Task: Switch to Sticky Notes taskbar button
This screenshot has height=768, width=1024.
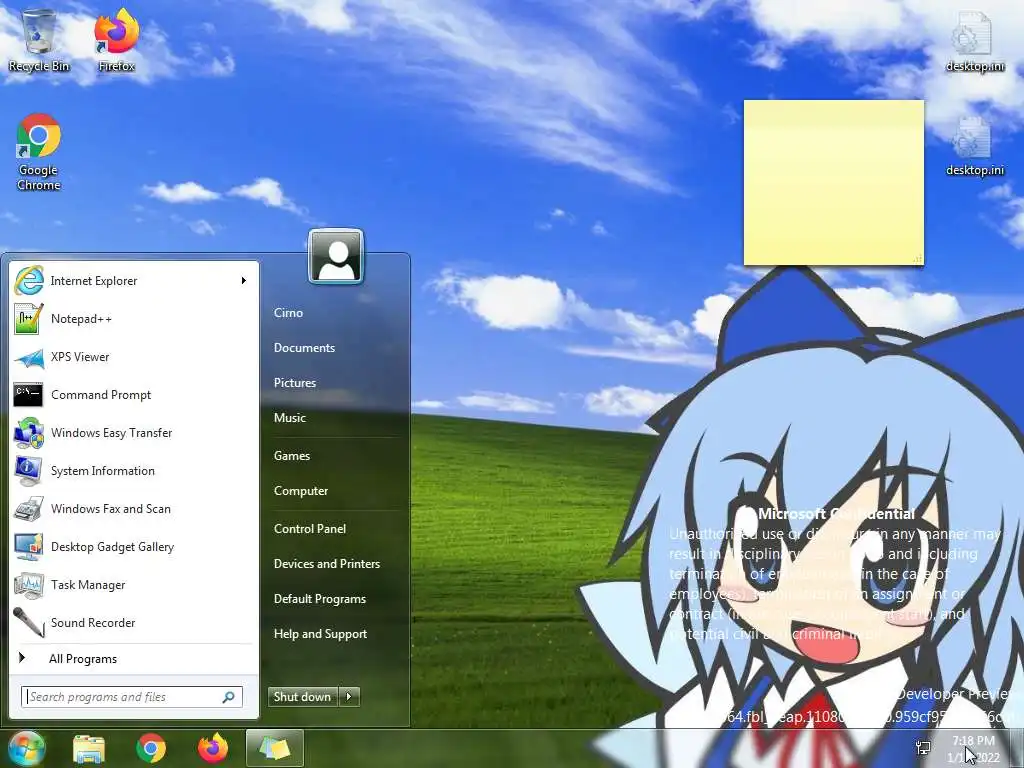Action: tap(275, 748)
